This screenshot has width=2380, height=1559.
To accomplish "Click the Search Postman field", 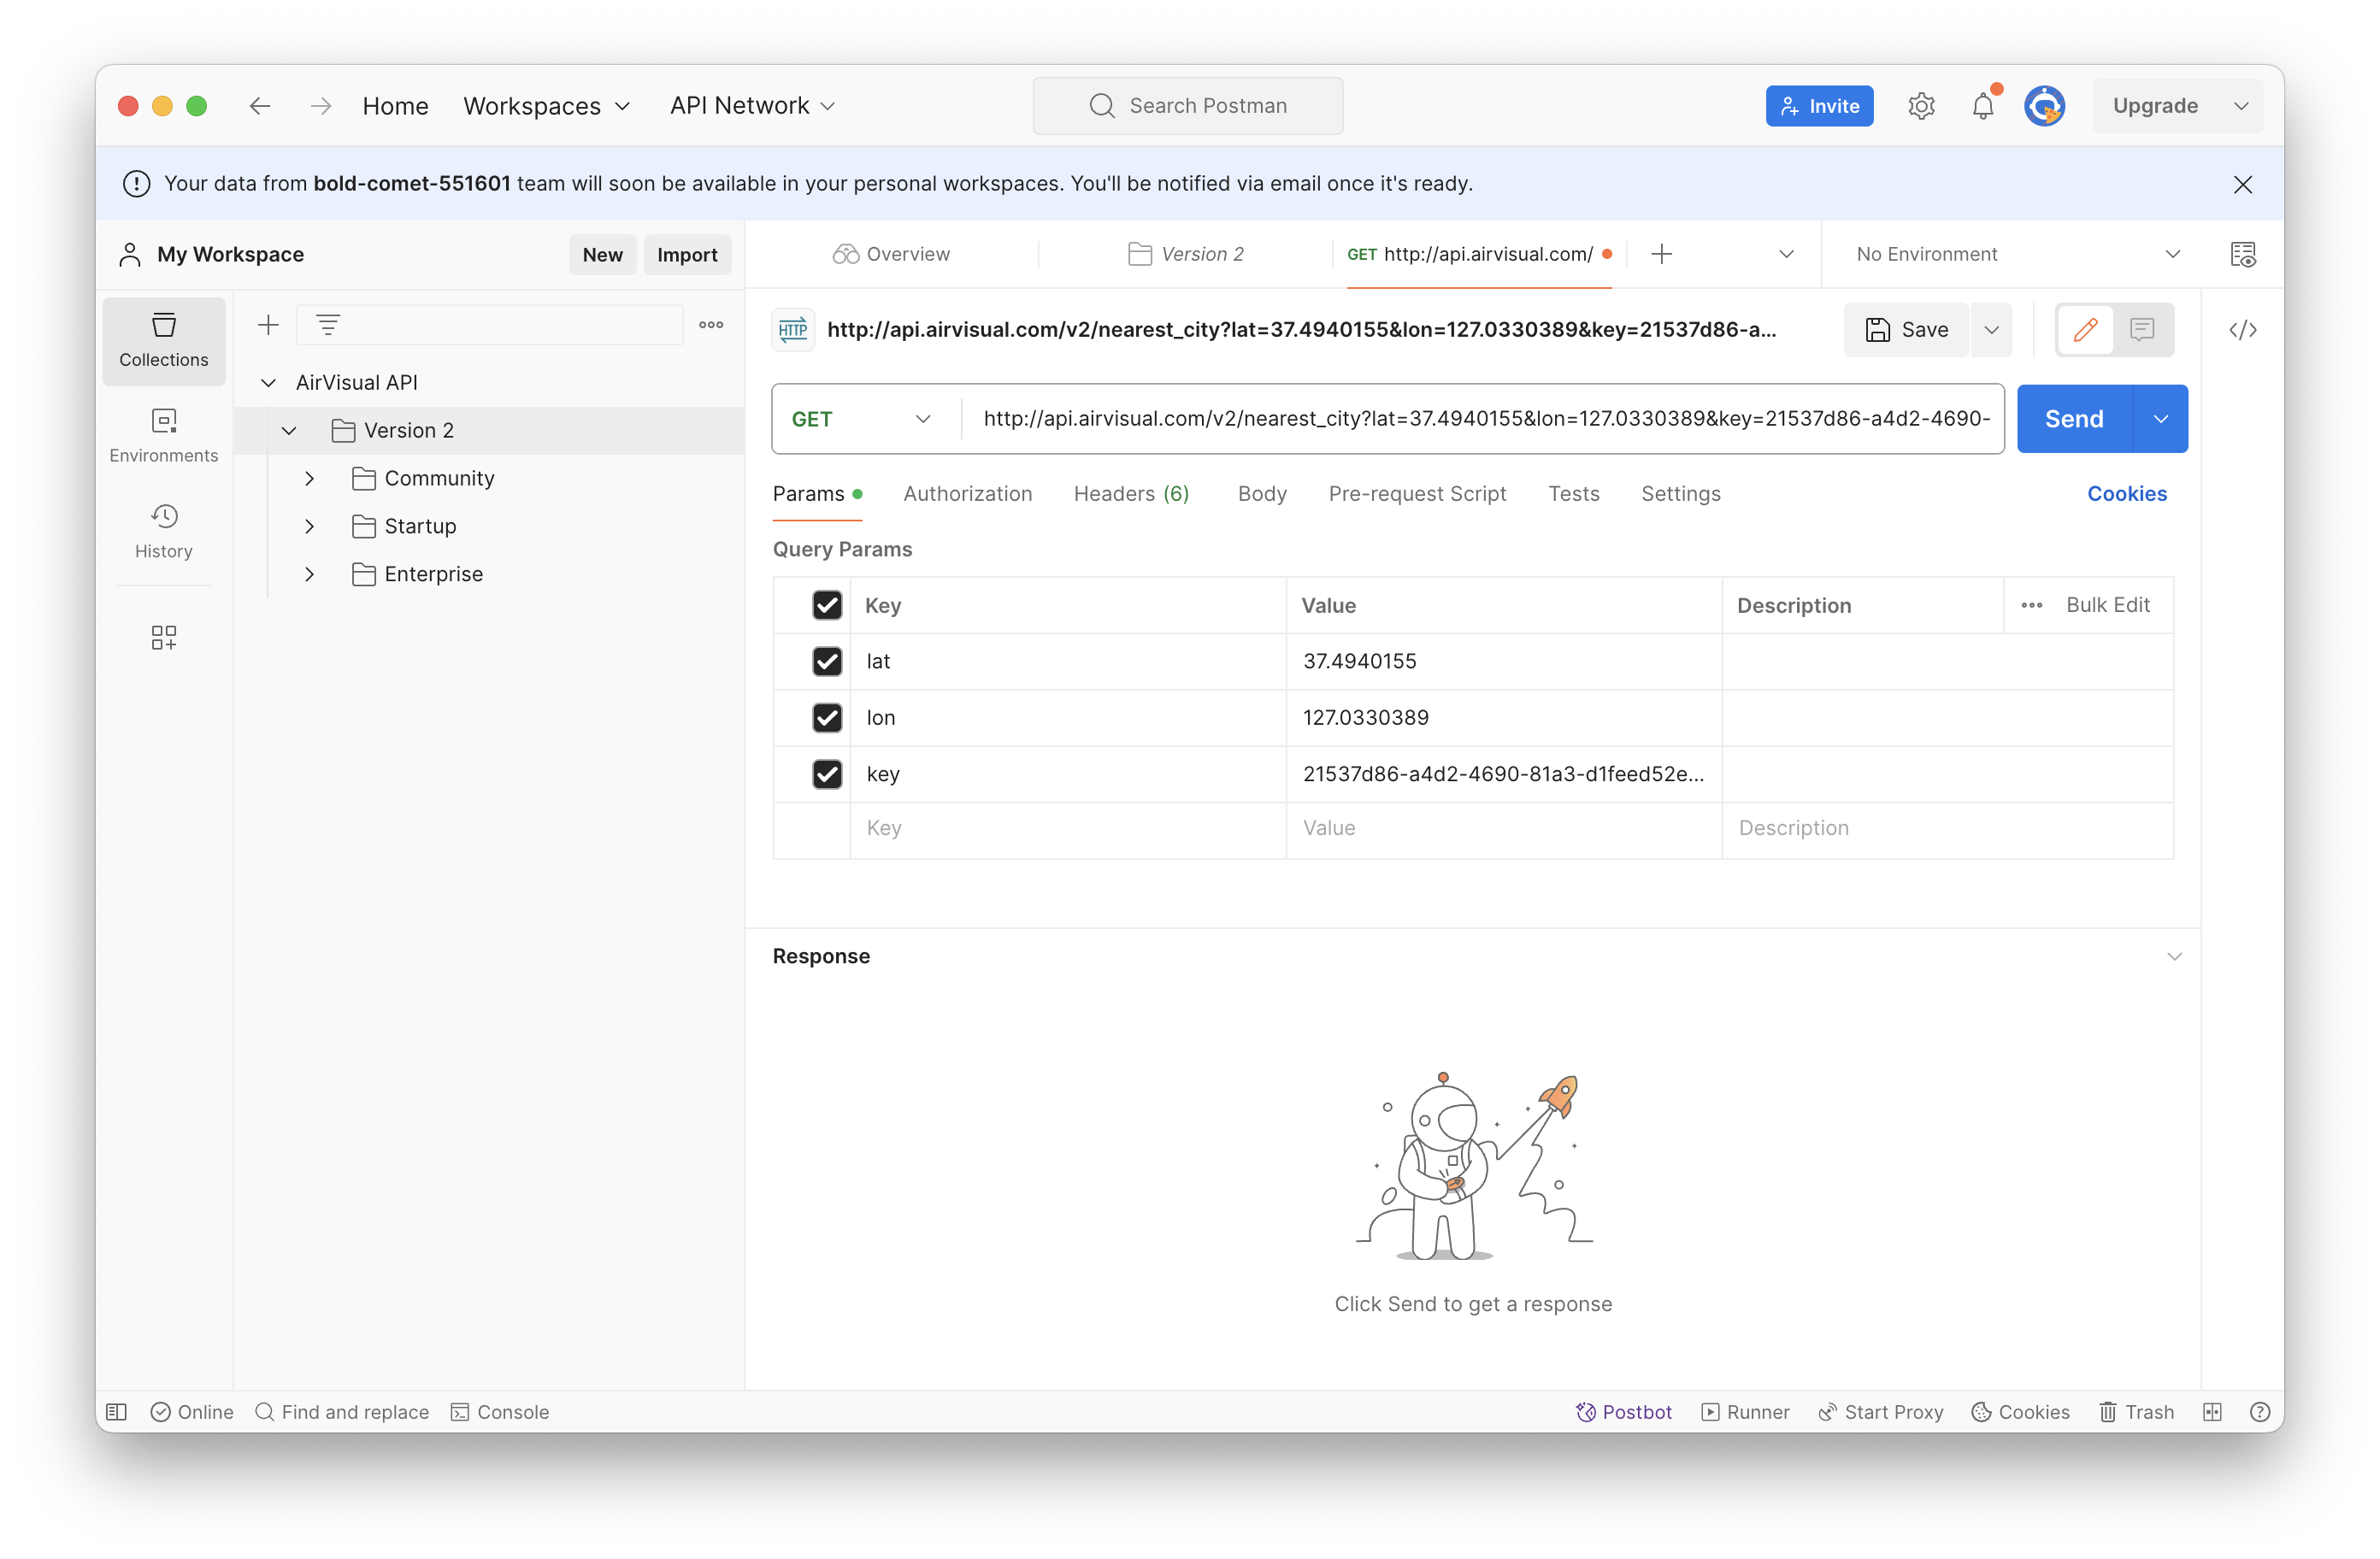I will [1188, 106].
